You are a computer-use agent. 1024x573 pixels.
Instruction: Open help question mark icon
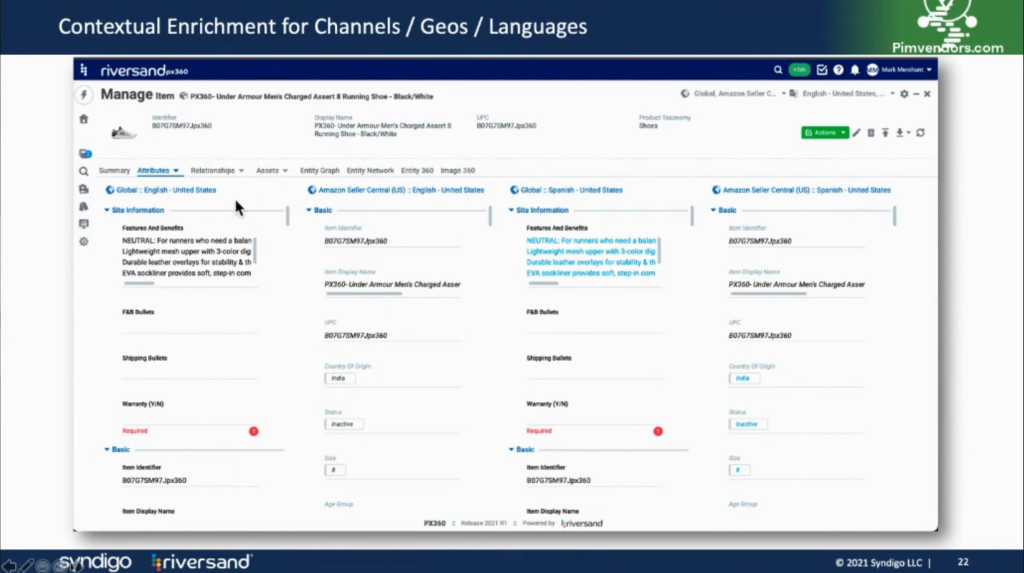pyautogui.click(x=839, y=70)
